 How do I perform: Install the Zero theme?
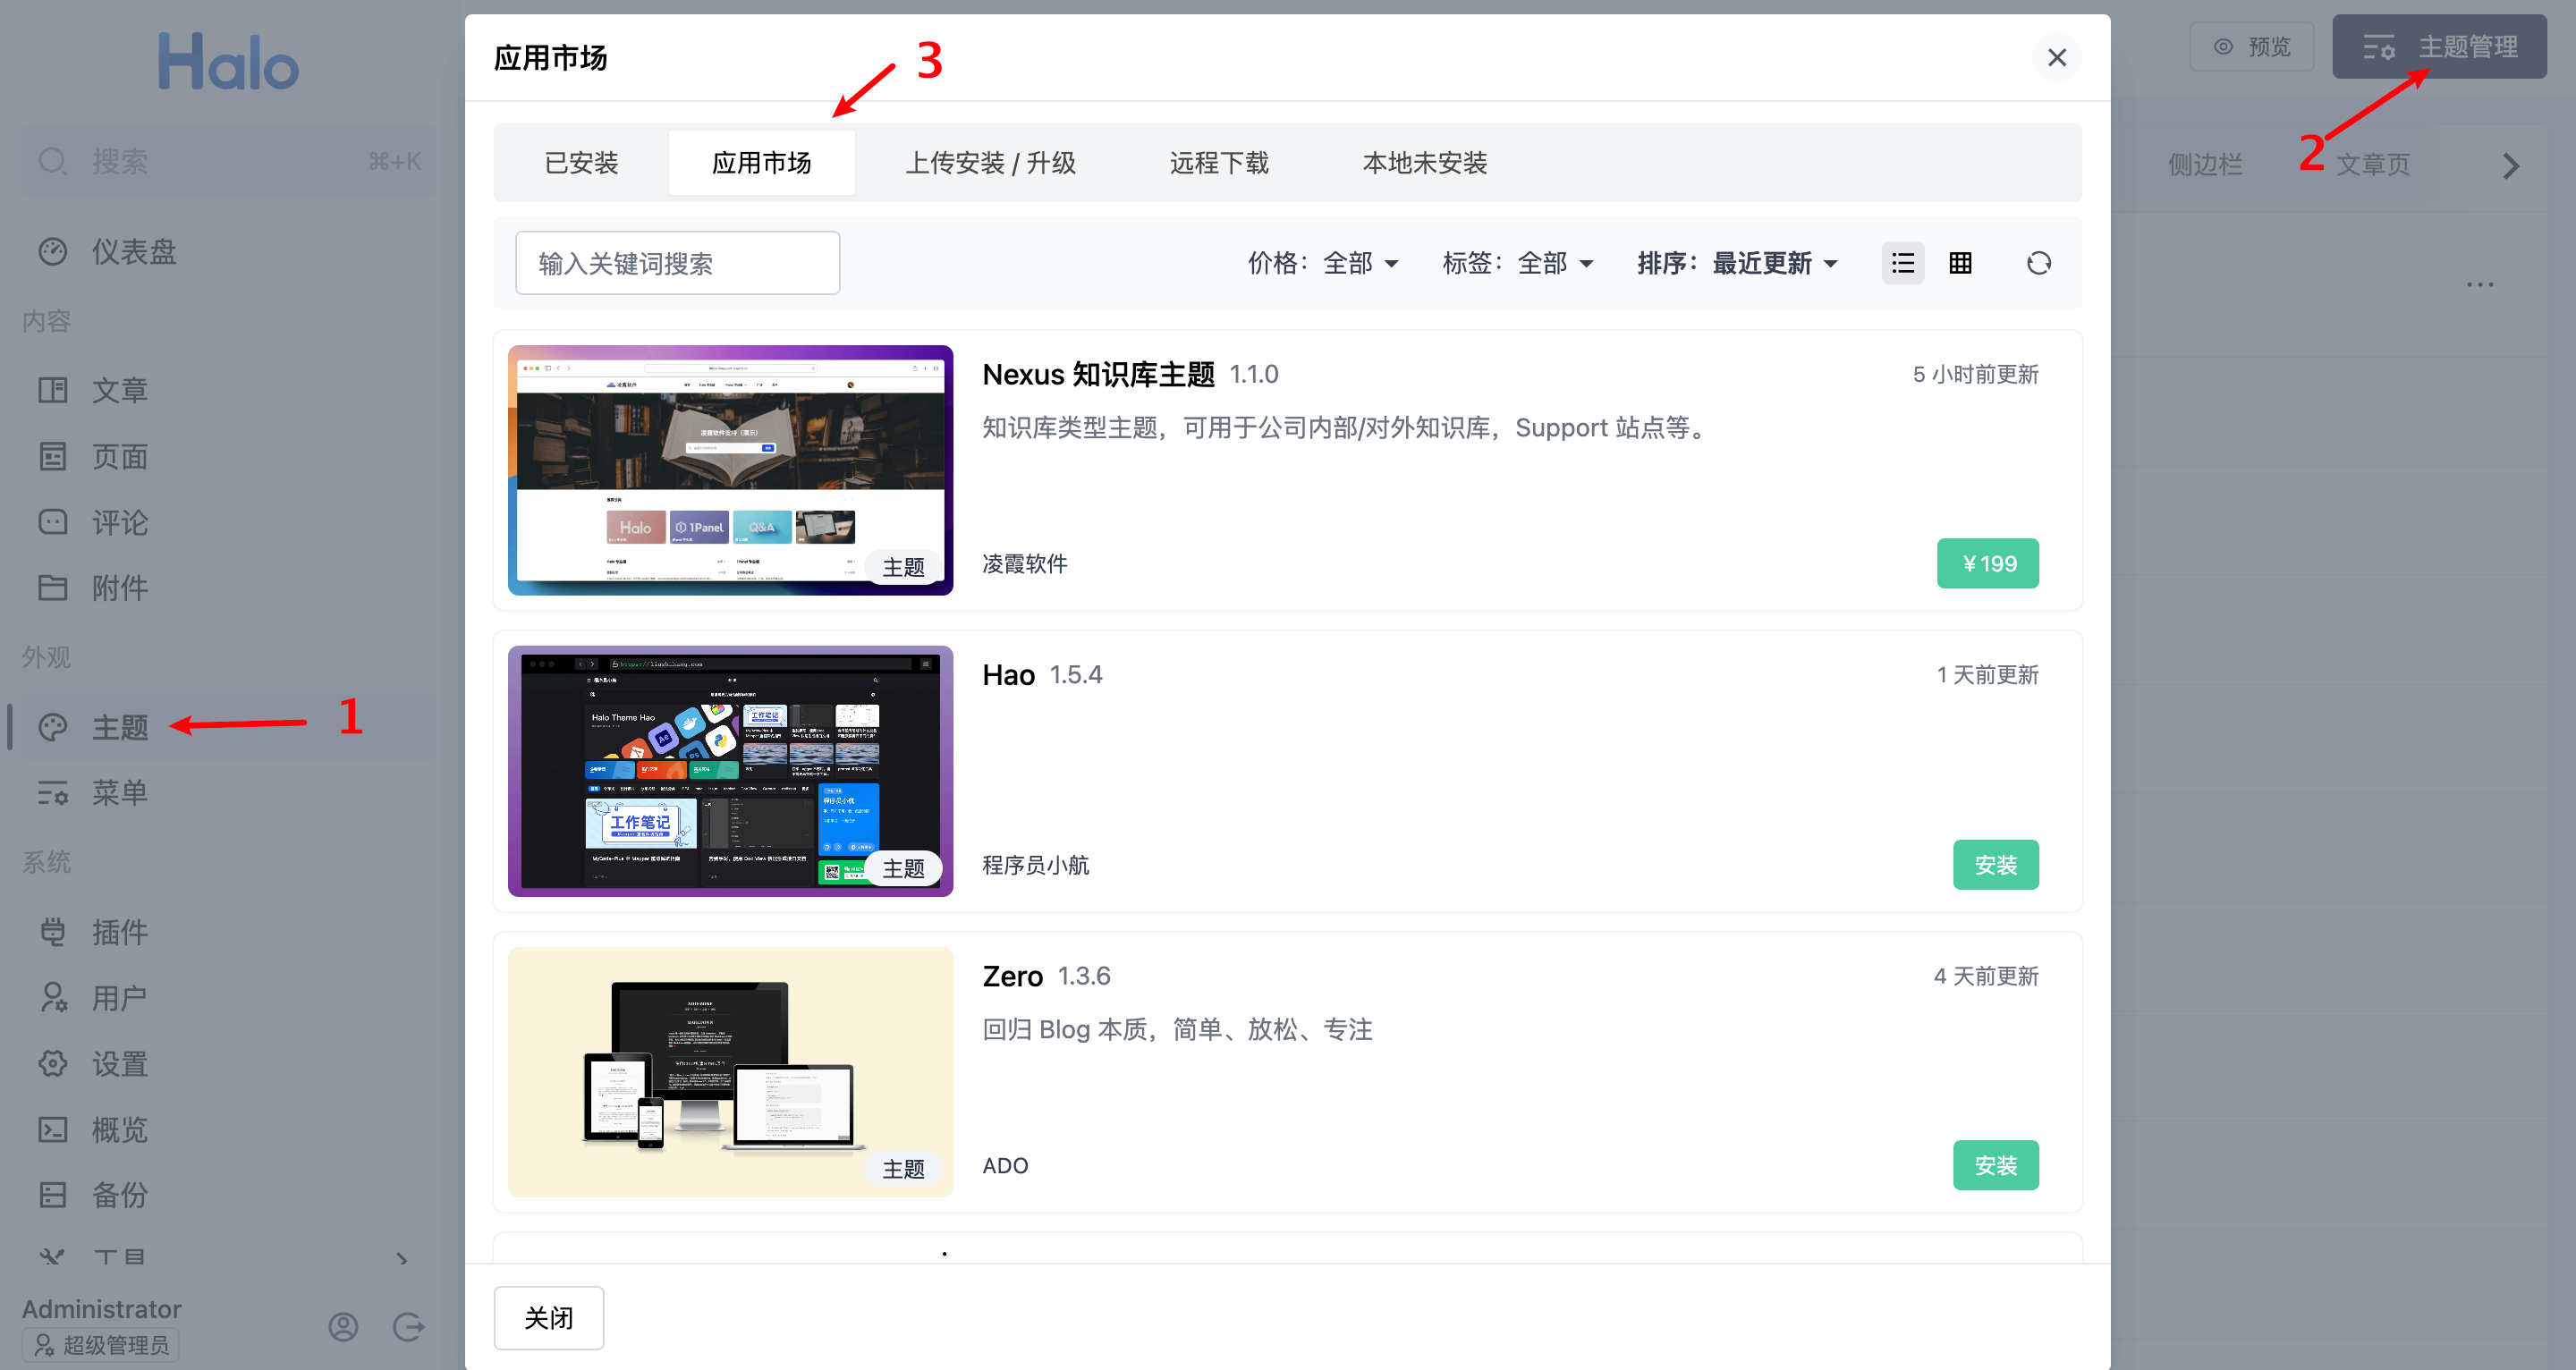(x=1995, y=1165)
